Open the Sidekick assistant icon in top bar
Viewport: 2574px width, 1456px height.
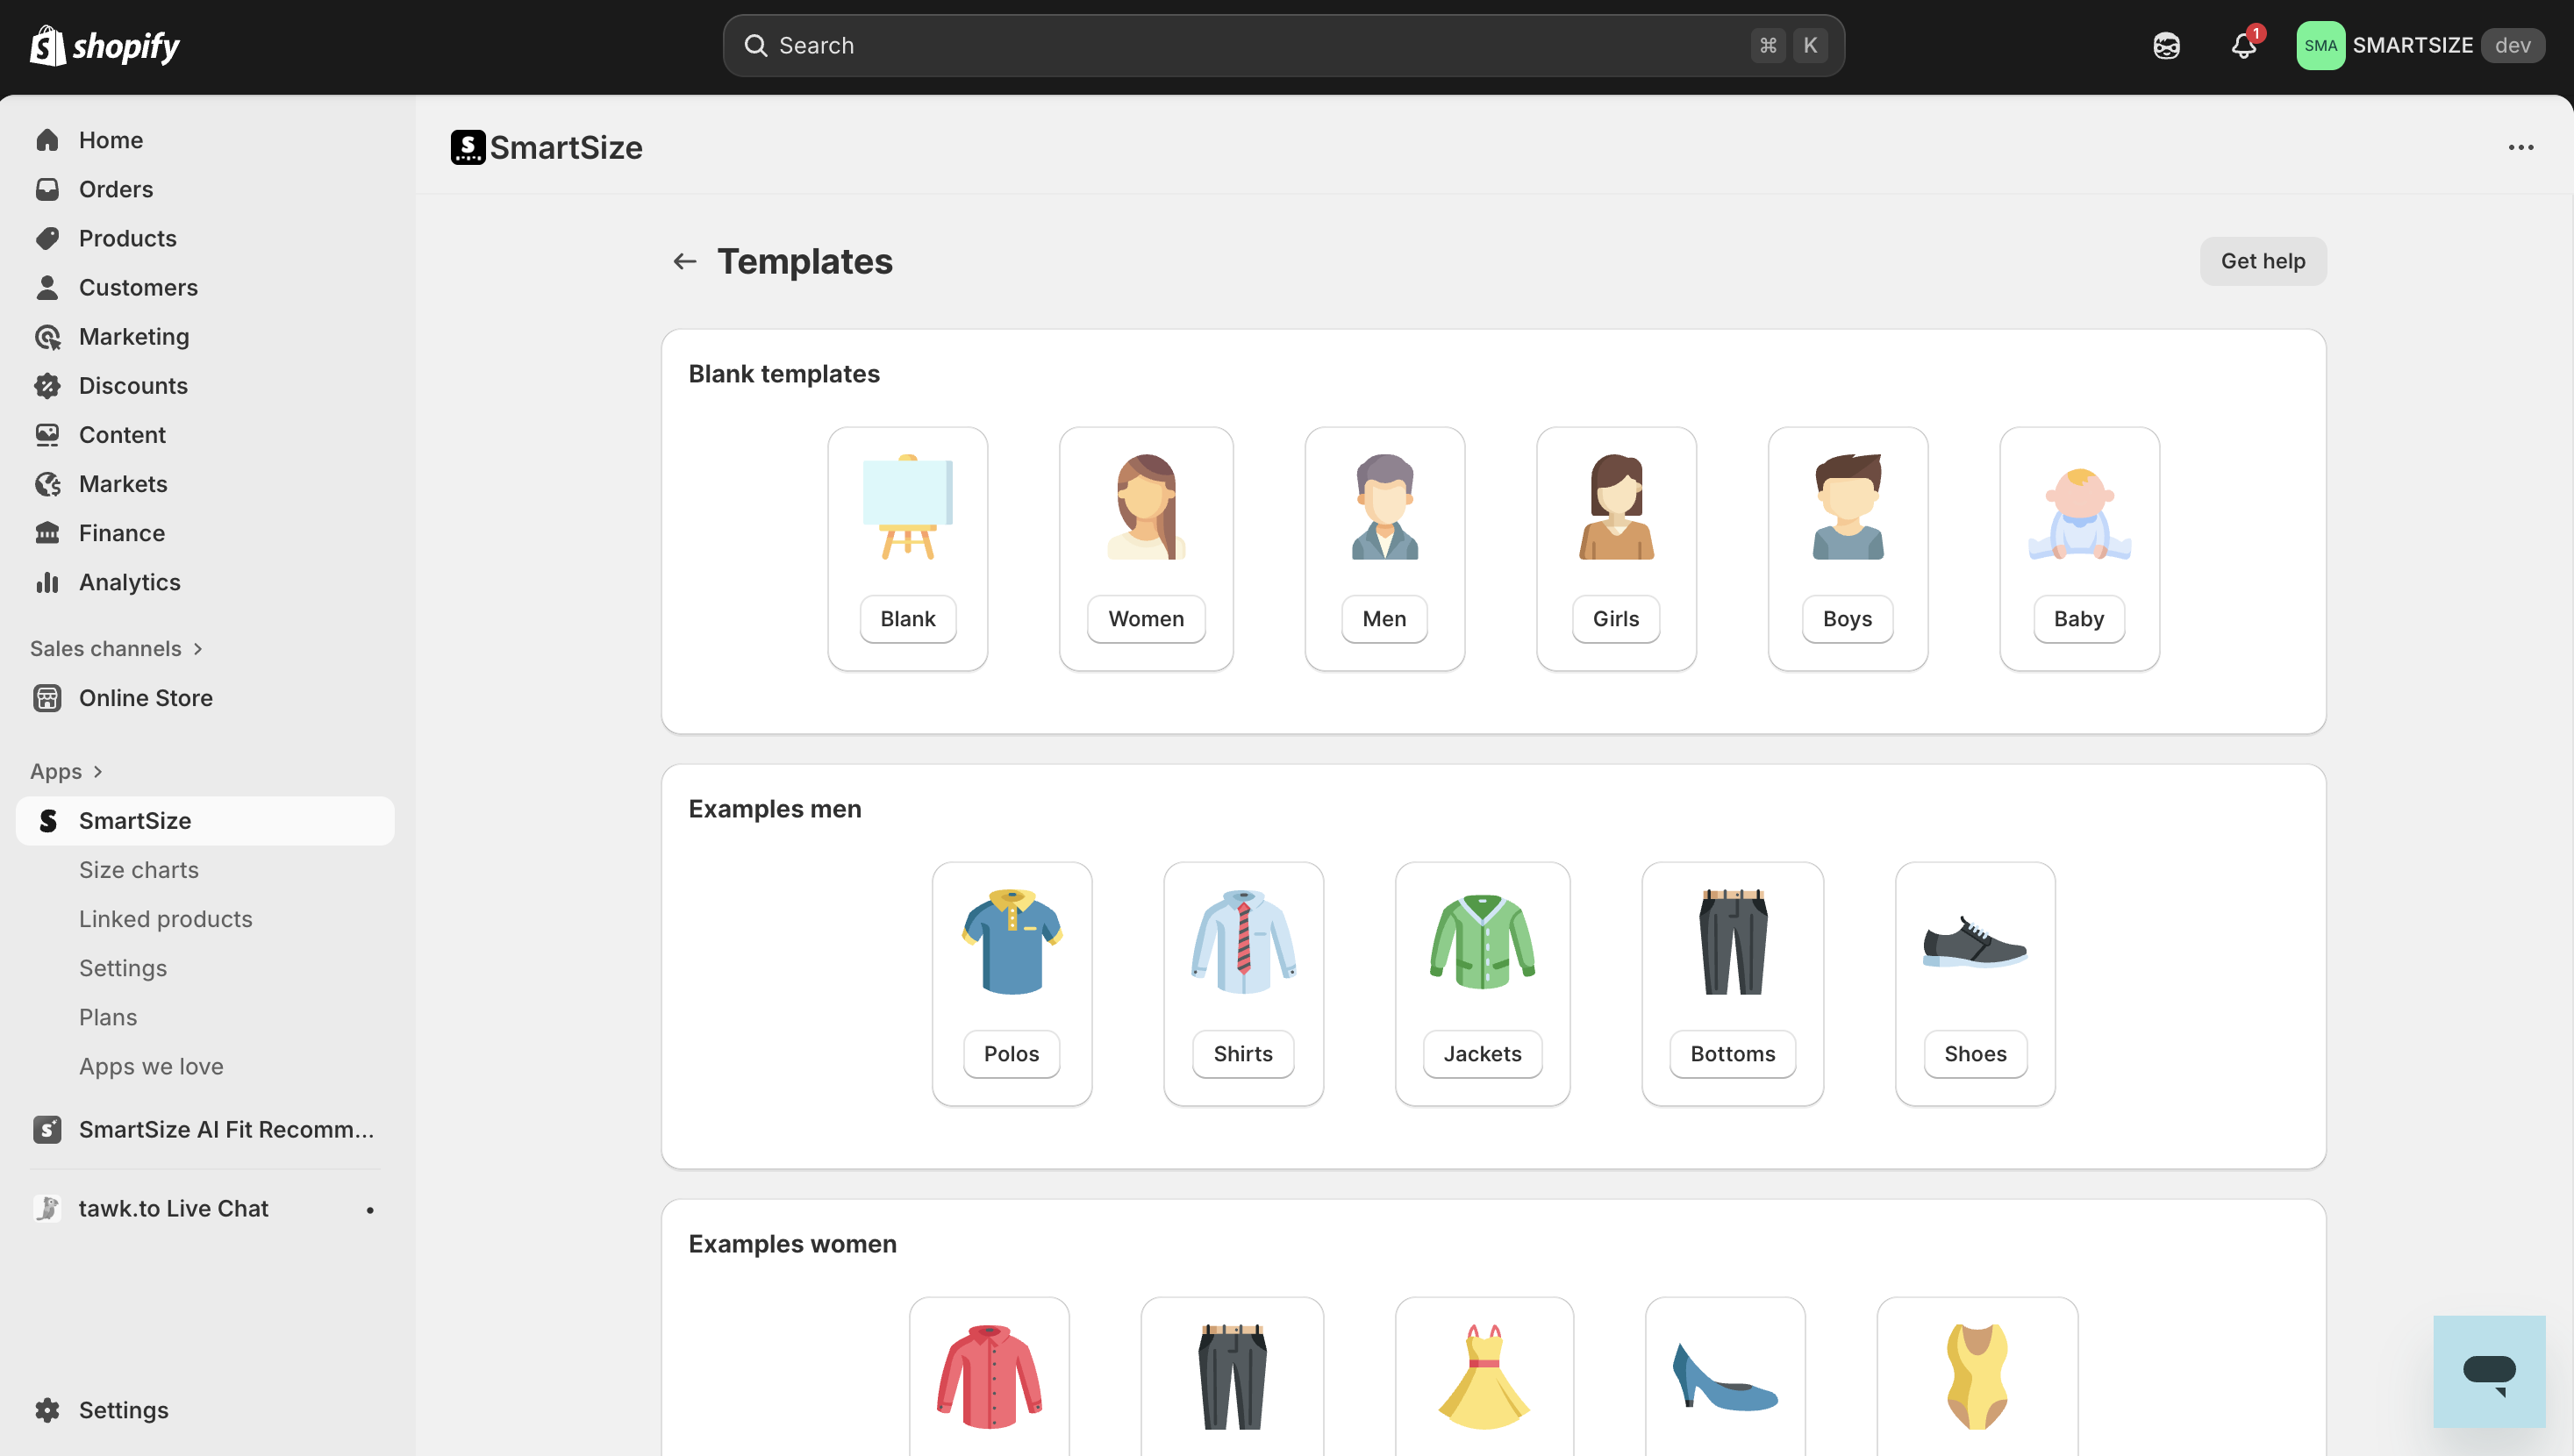coord(2166,46)
